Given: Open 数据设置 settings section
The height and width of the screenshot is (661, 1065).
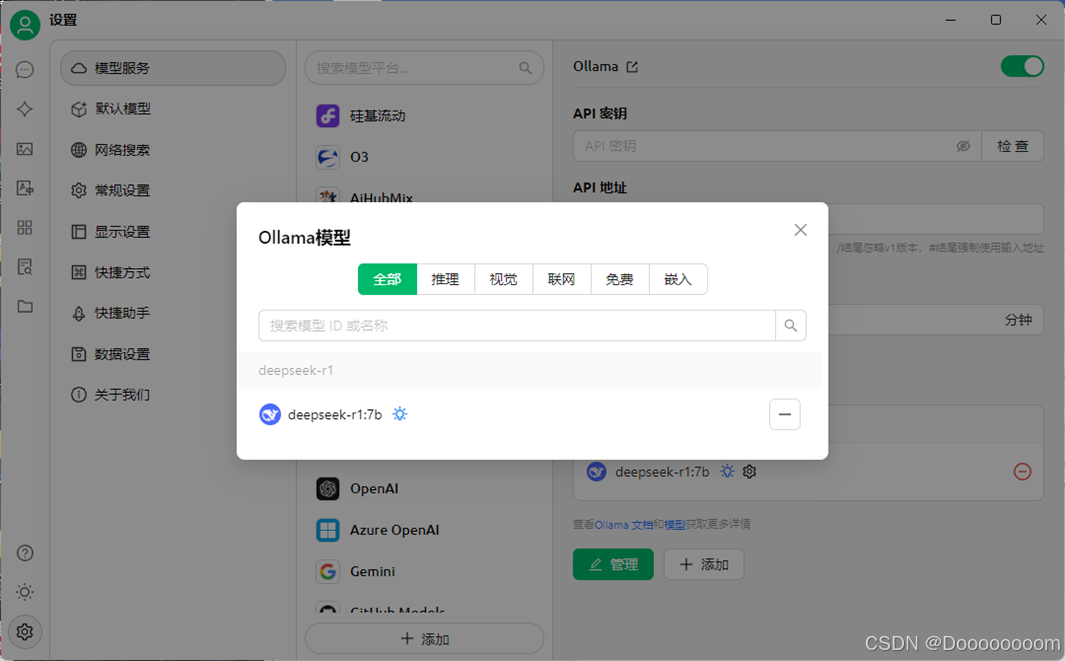Looking at the screenshot, I should (173, 354).
